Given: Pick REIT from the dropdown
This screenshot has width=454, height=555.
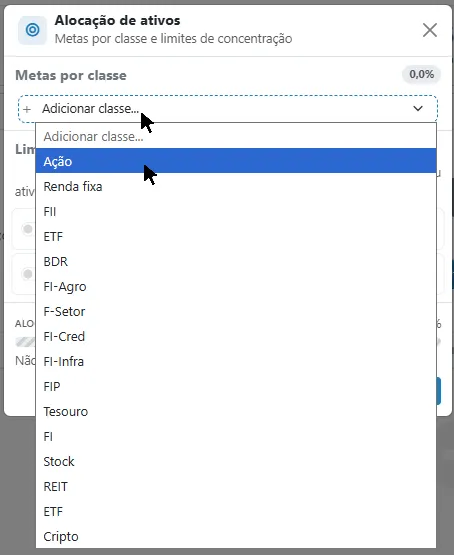Looking at the screenshot, I should pyautogui.click(x=236, y=486).
